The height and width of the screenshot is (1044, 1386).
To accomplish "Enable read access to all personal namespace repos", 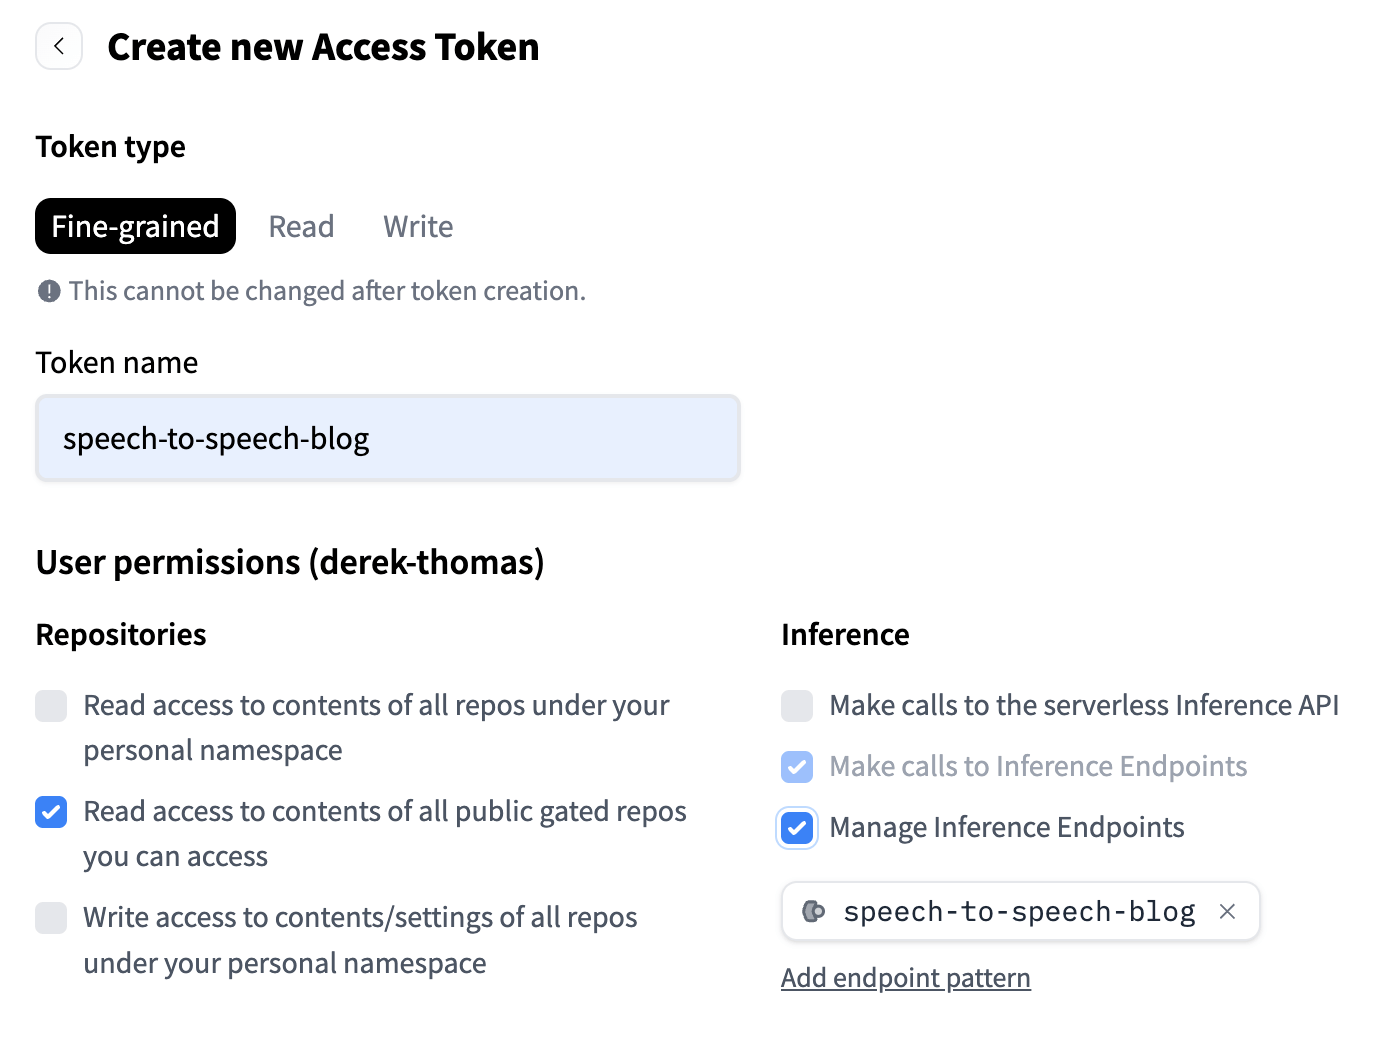I will 51,706.
